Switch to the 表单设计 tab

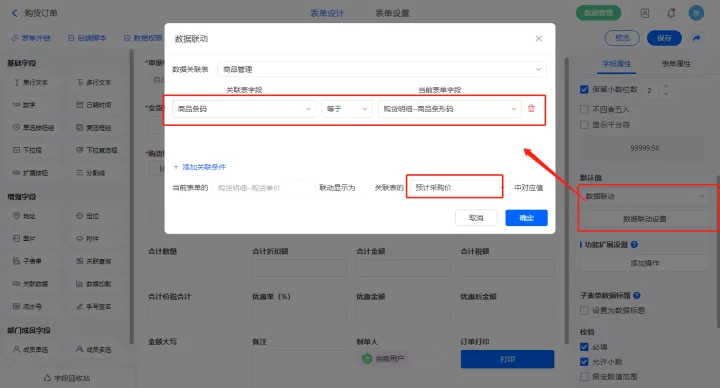tap(327, 13)
